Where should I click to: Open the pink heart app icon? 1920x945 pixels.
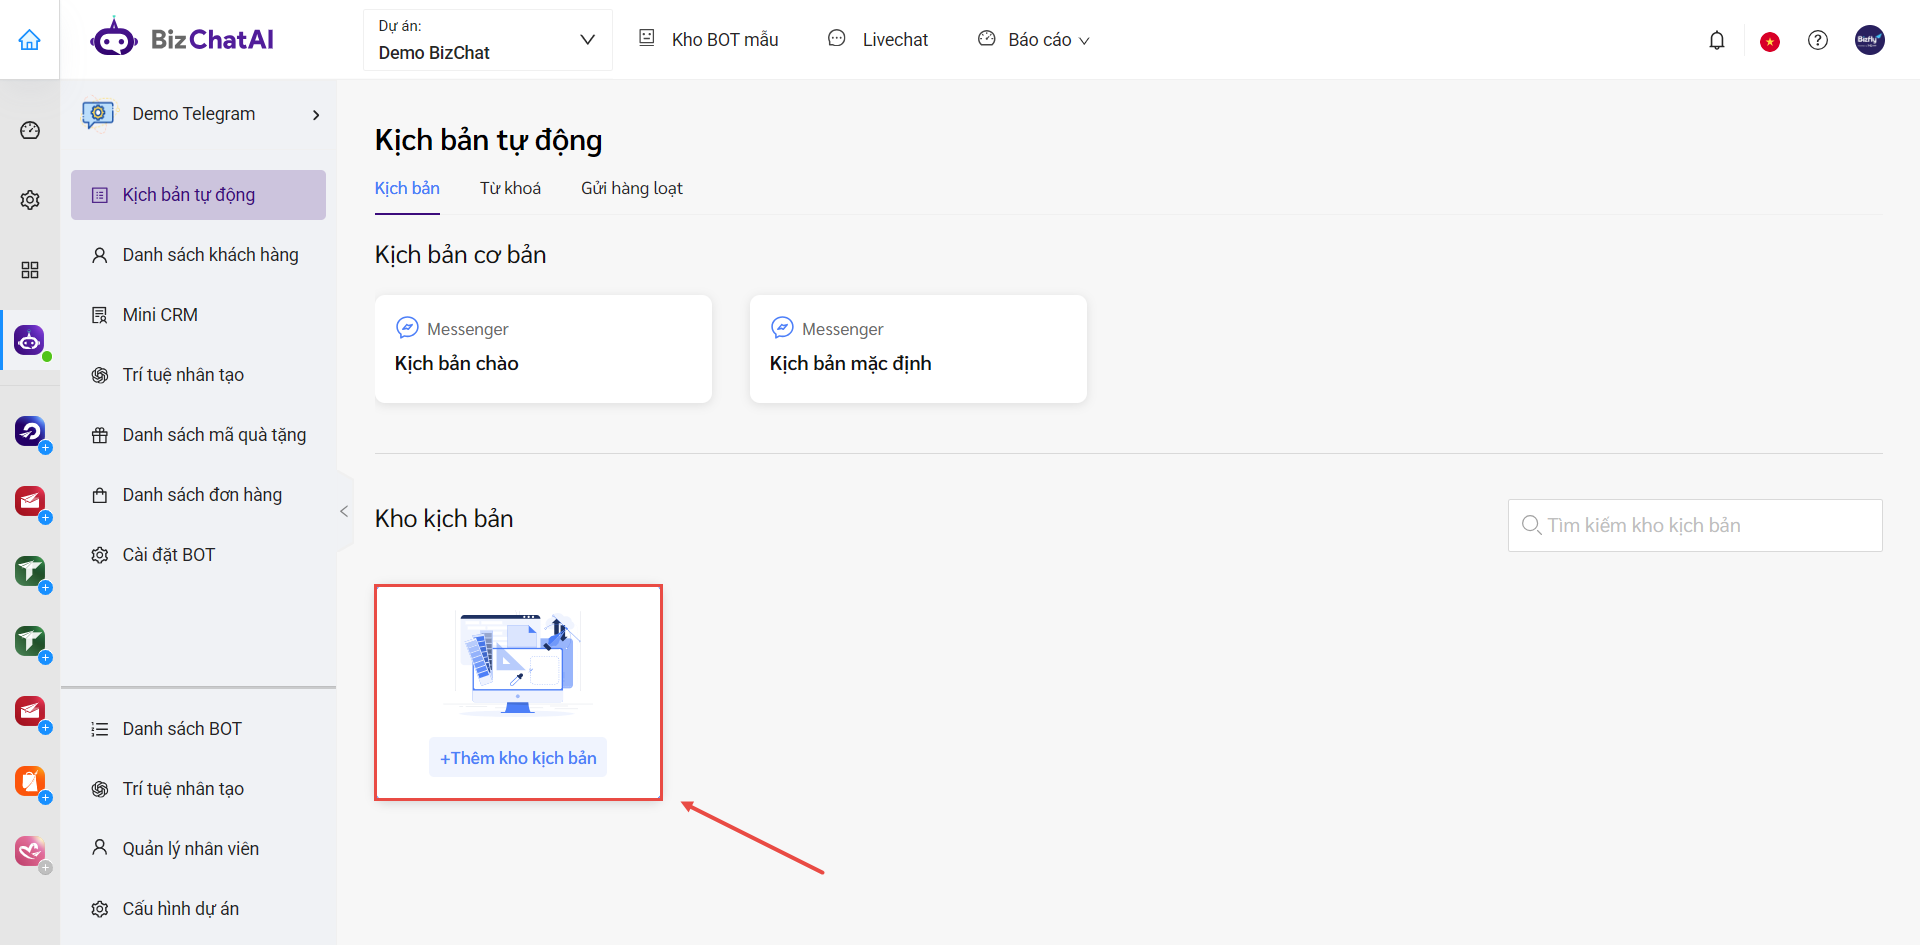point(30,851)
